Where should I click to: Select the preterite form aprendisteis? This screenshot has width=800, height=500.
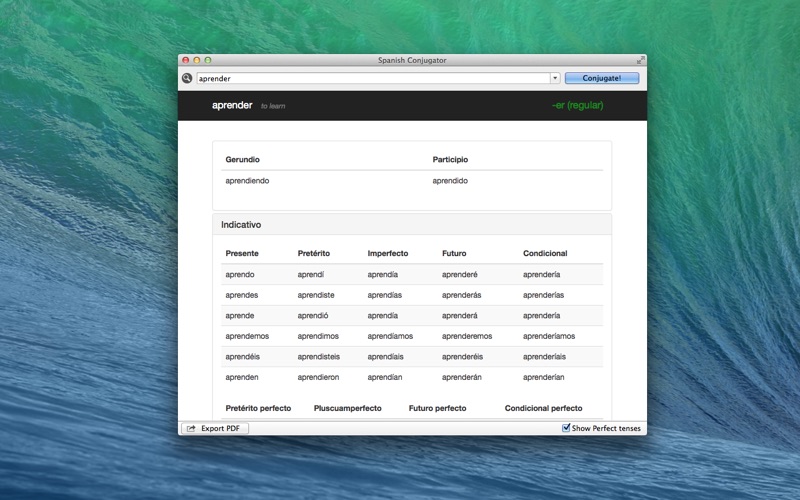tap(319, 357)
